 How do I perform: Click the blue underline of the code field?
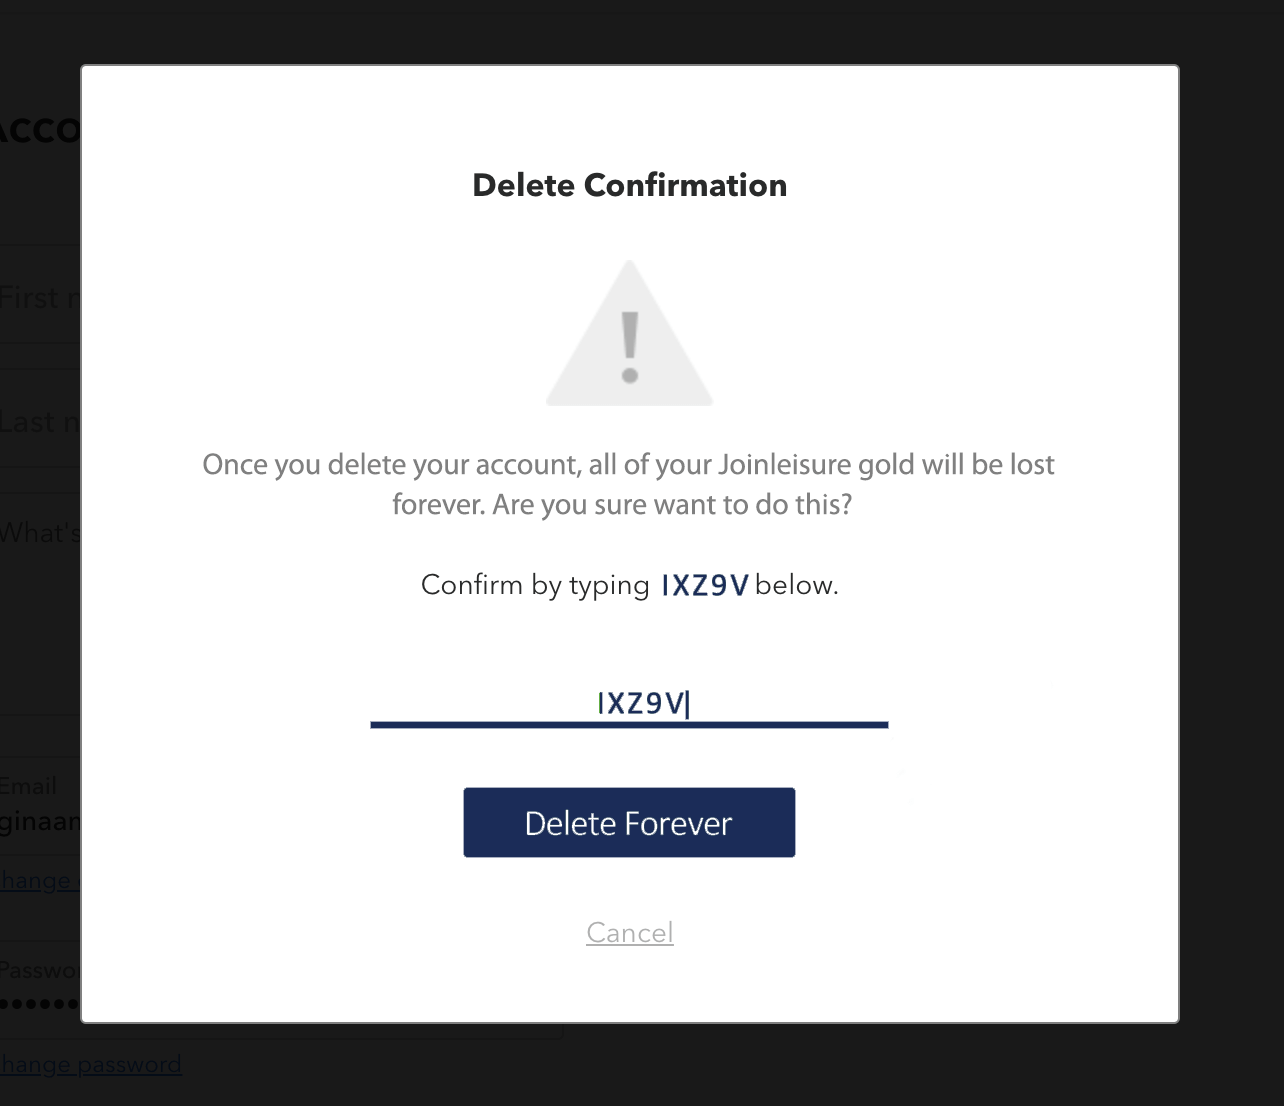coord(629,724)
